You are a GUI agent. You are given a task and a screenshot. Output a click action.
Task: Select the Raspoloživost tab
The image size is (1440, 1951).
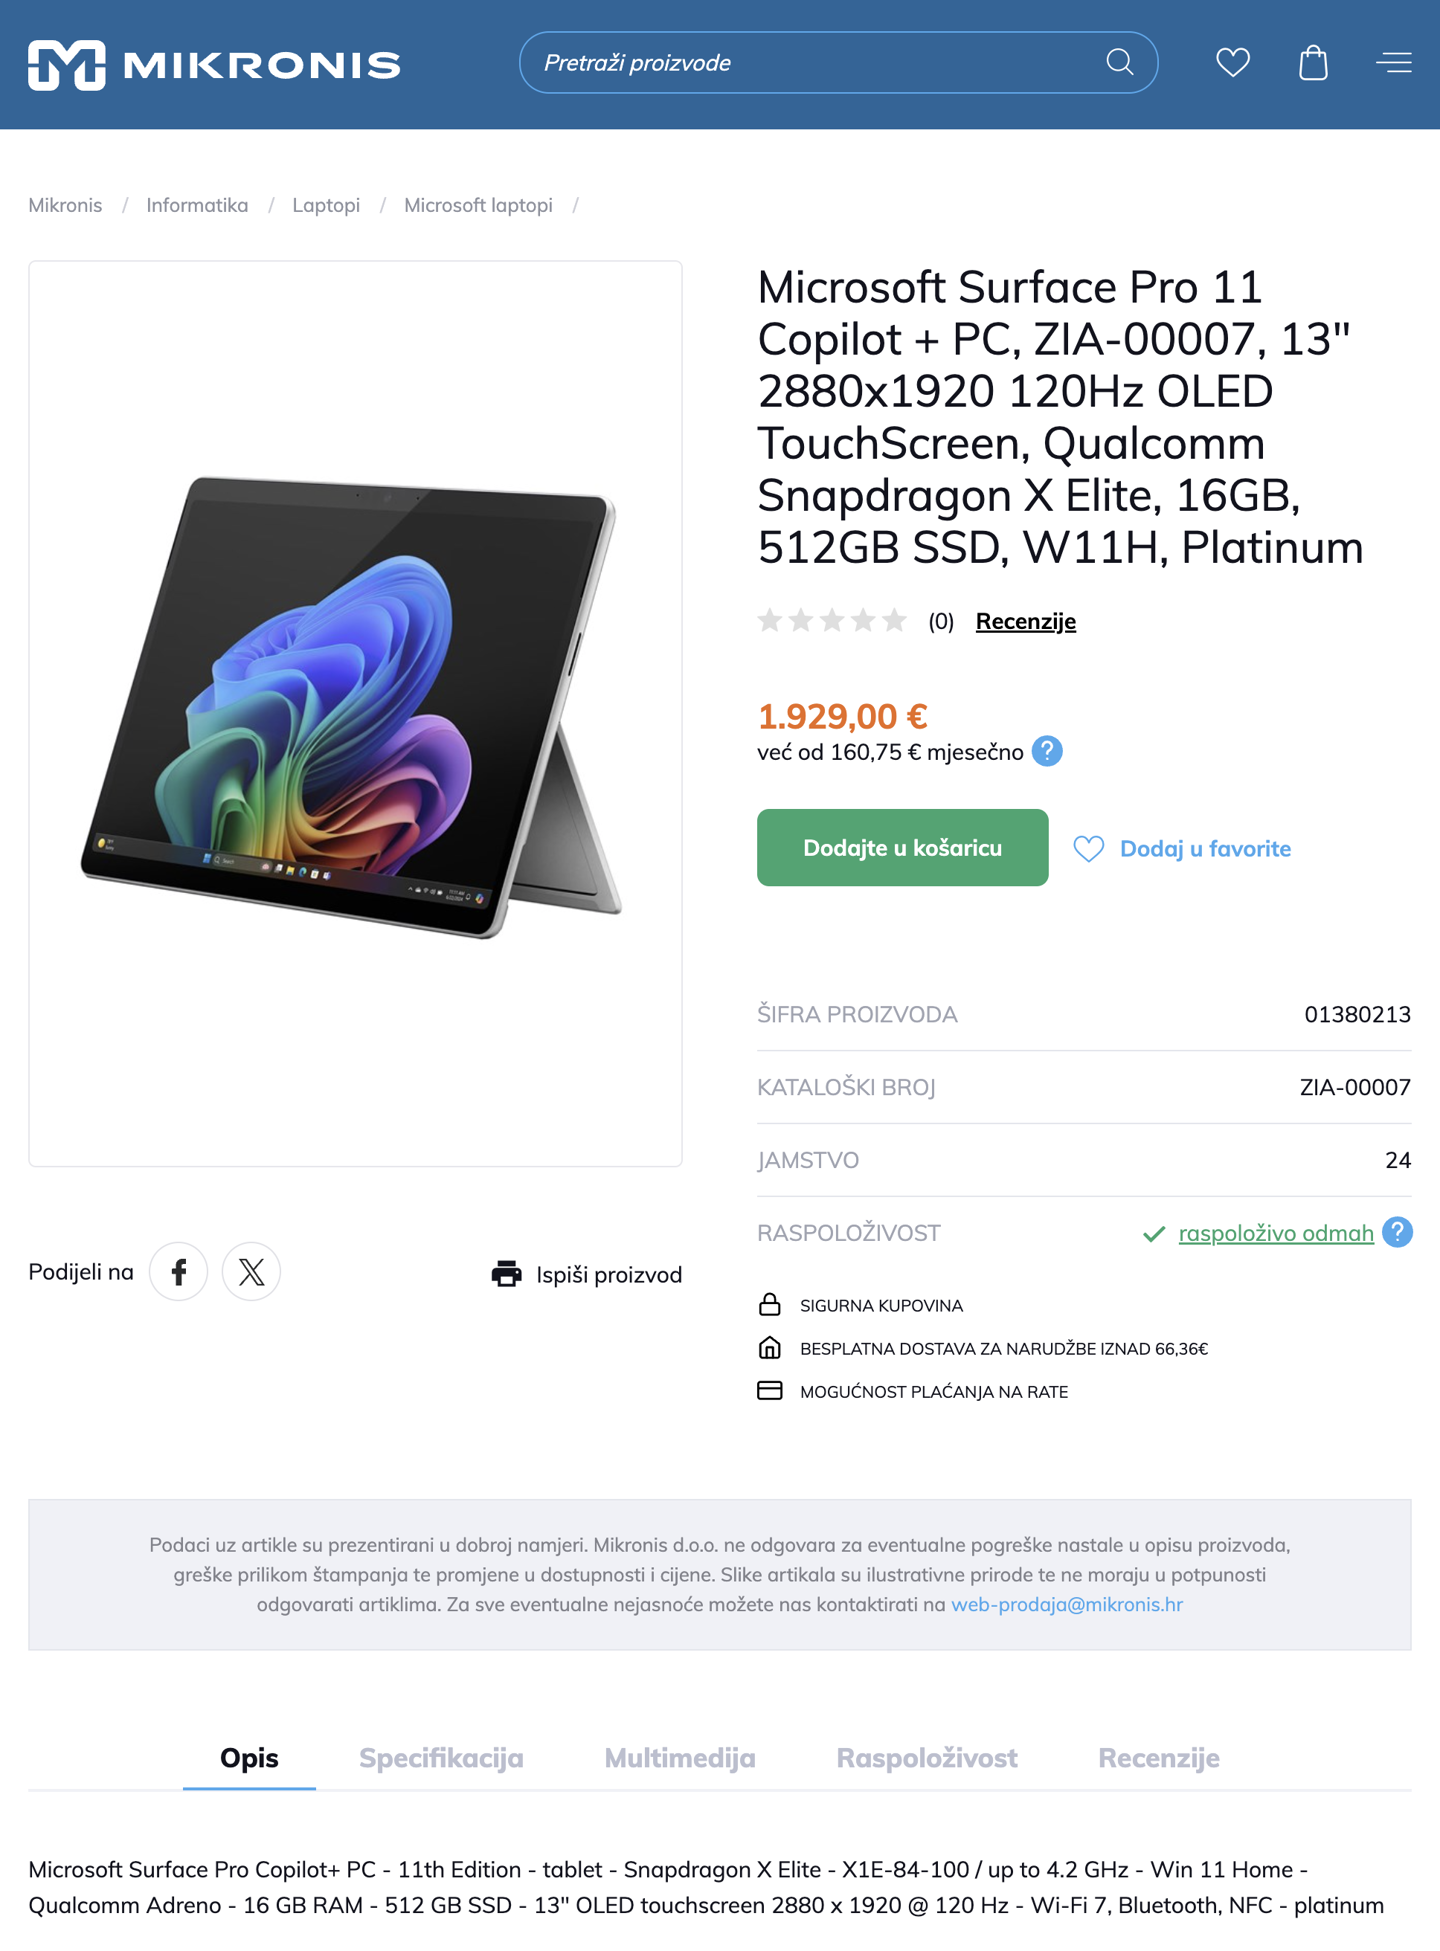coord(927,1758)
